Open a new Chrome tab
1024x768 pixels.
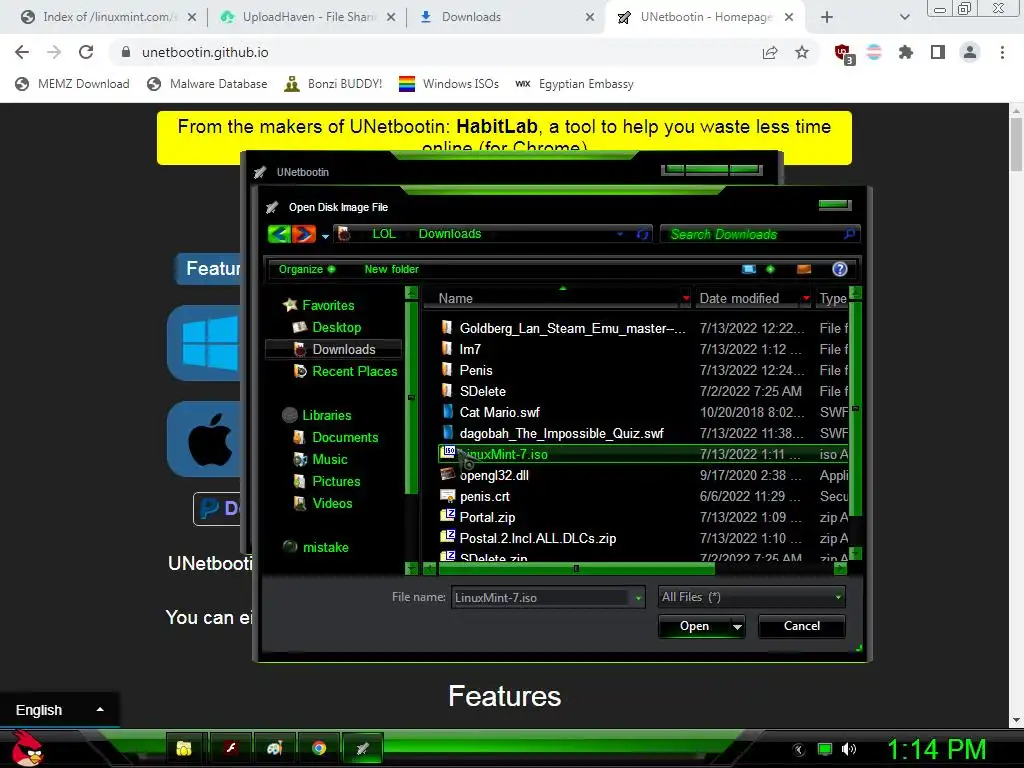[x=827, y=17]
